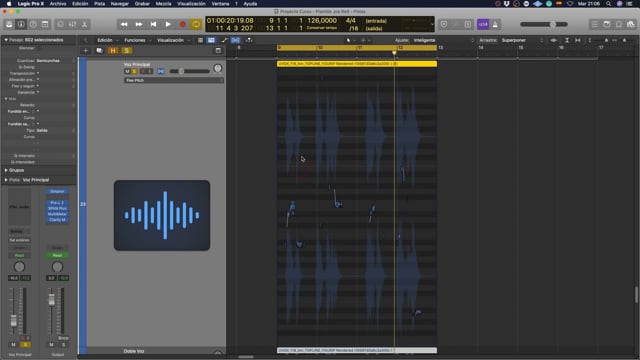Collapse the Pasaje region inspector triangle
This screenshot has width=640, height=360.
pos(6,40)
